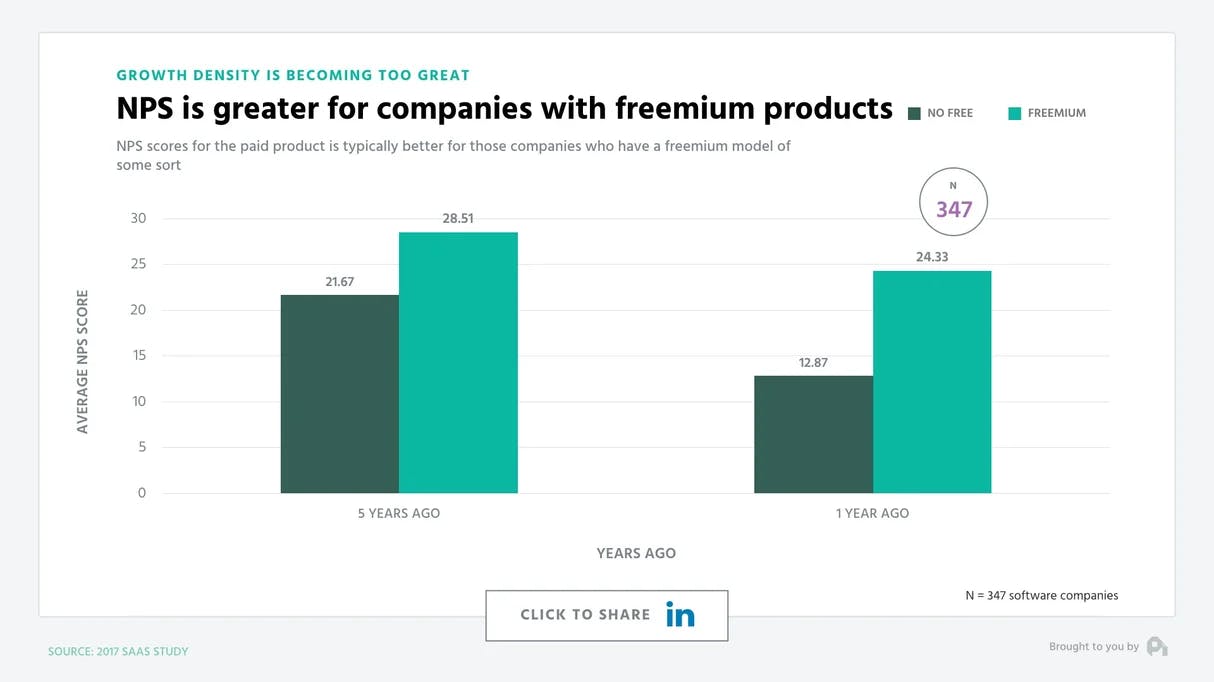Select the No Free bar for 5 years ago

(x=340, y=393)
